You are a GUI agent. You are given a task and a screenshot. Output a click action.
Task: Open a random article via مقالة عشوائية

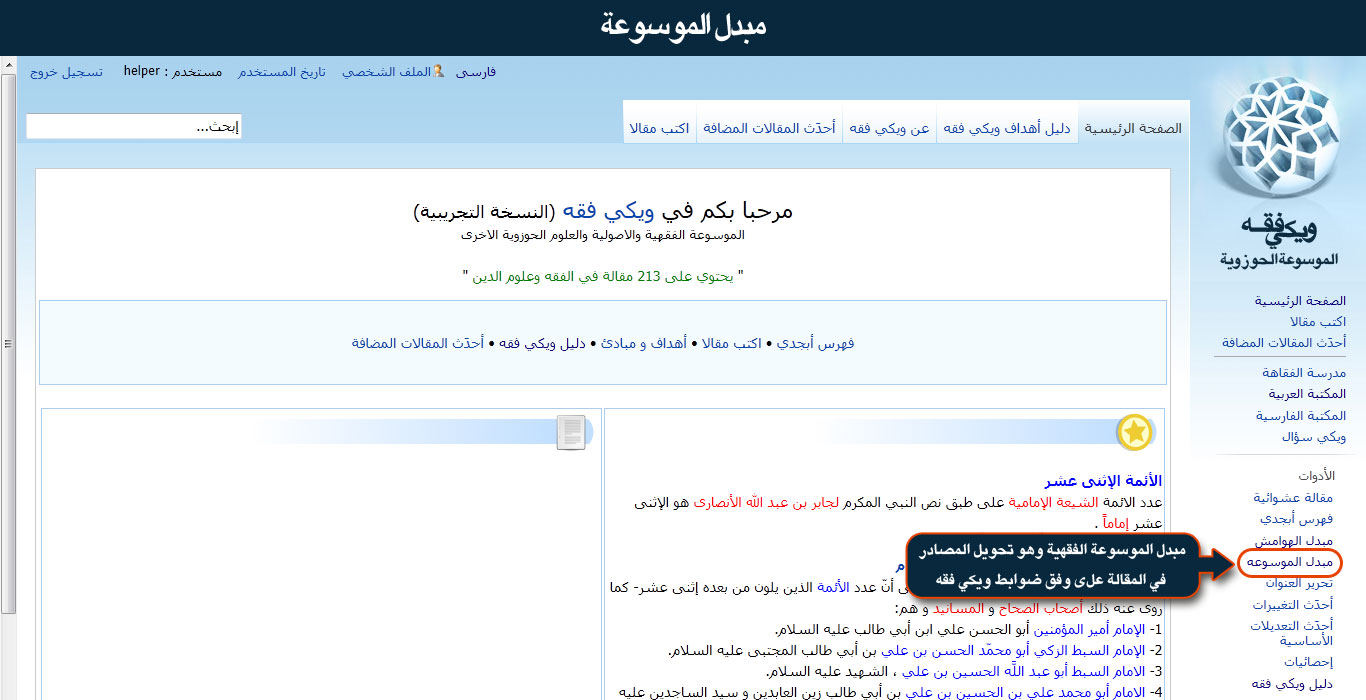coord(1293,497)
